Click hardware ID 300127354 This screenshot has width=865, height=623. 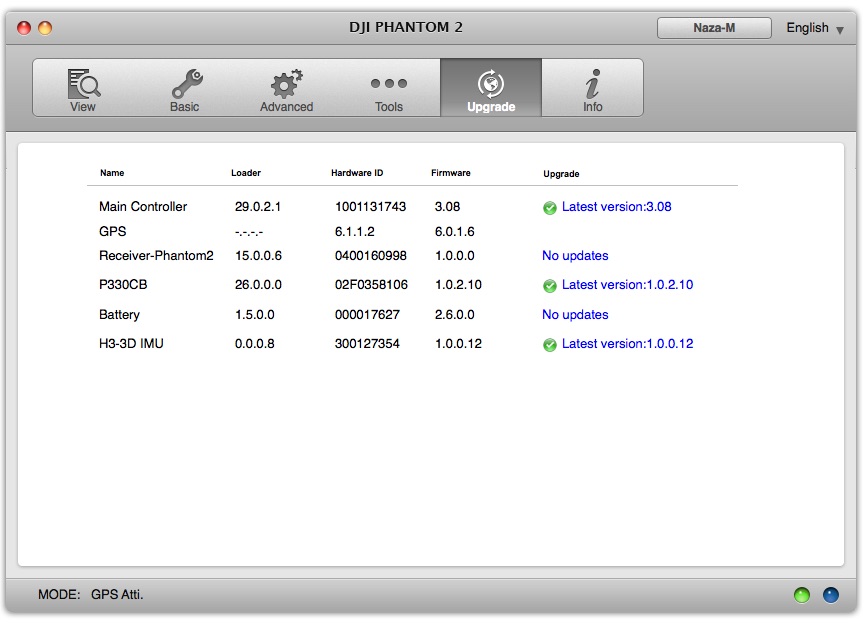367,344
